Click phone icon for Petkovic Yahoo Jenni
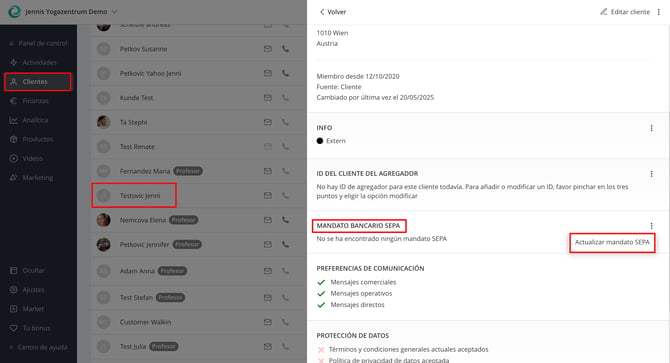 285,73
